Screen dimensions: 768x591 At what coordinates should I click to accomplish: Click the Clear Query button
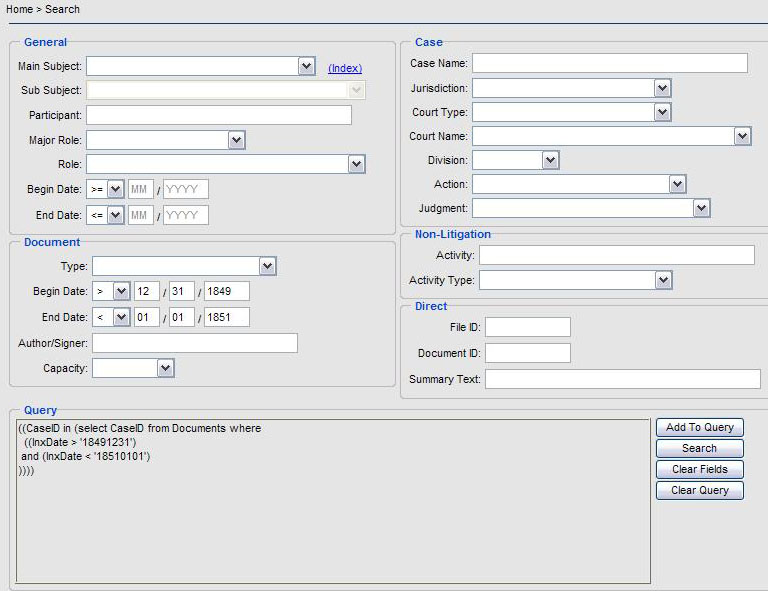[x=700, y=491]
